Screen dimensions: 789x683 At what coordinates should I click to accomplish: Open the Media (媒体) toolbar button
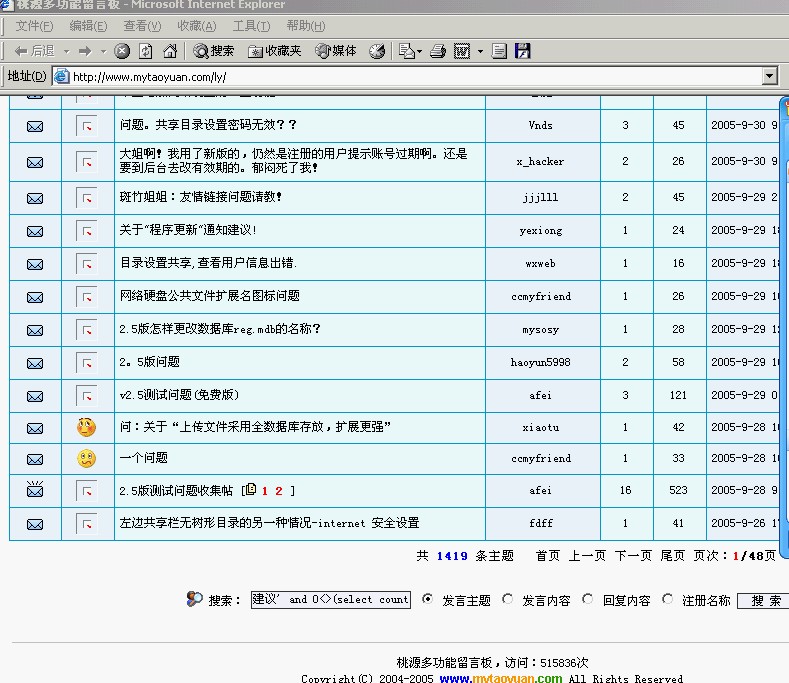pyautogui.click(x=336, y=51)
